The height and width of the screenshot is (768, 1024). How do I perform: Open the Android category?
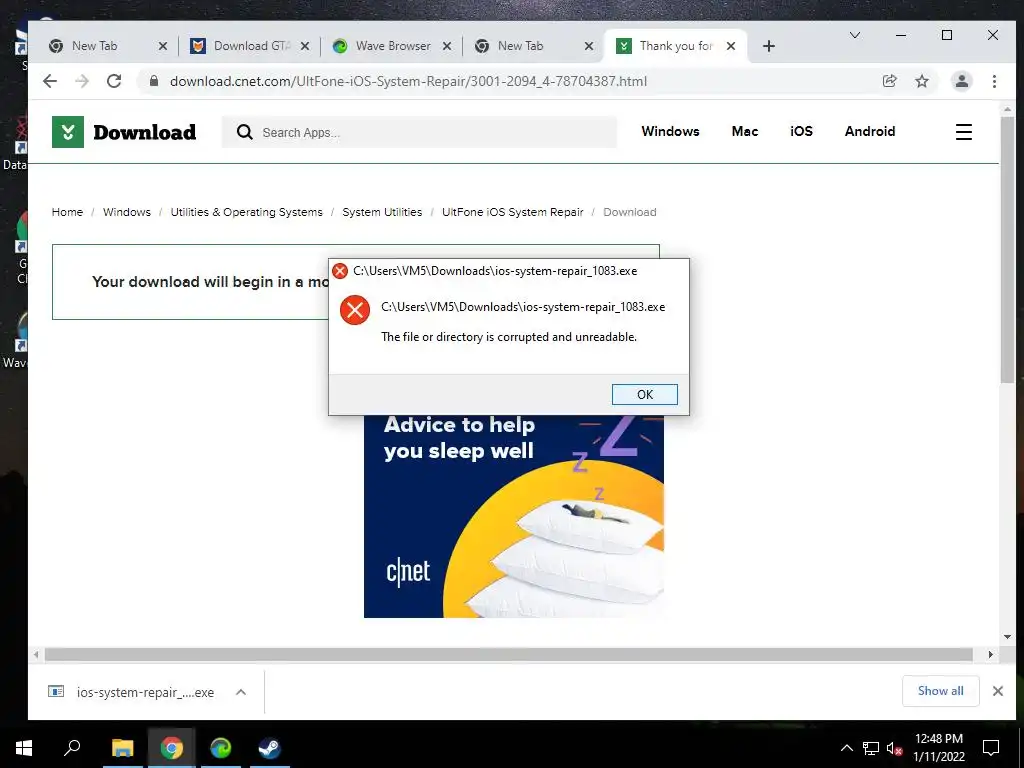pos(870,131)
